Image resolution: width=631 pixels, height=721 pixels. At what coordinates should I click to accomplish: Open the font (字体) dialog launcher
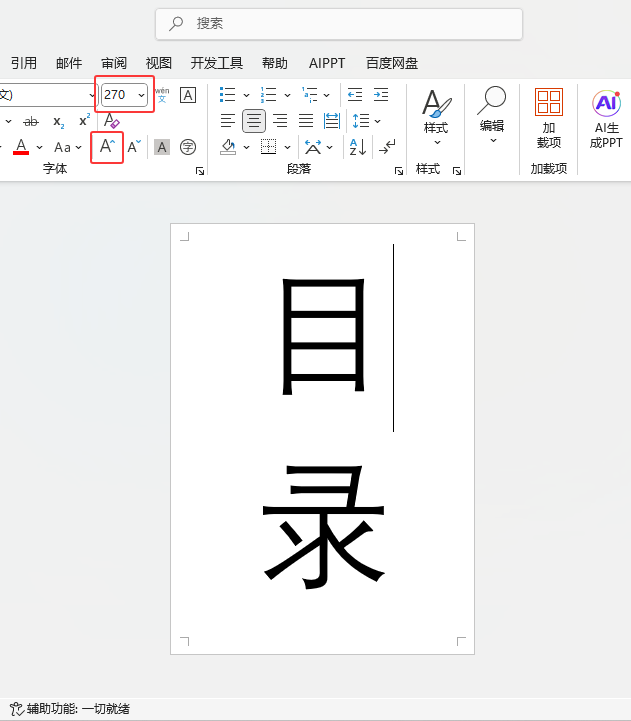click(x=200, y=171)
